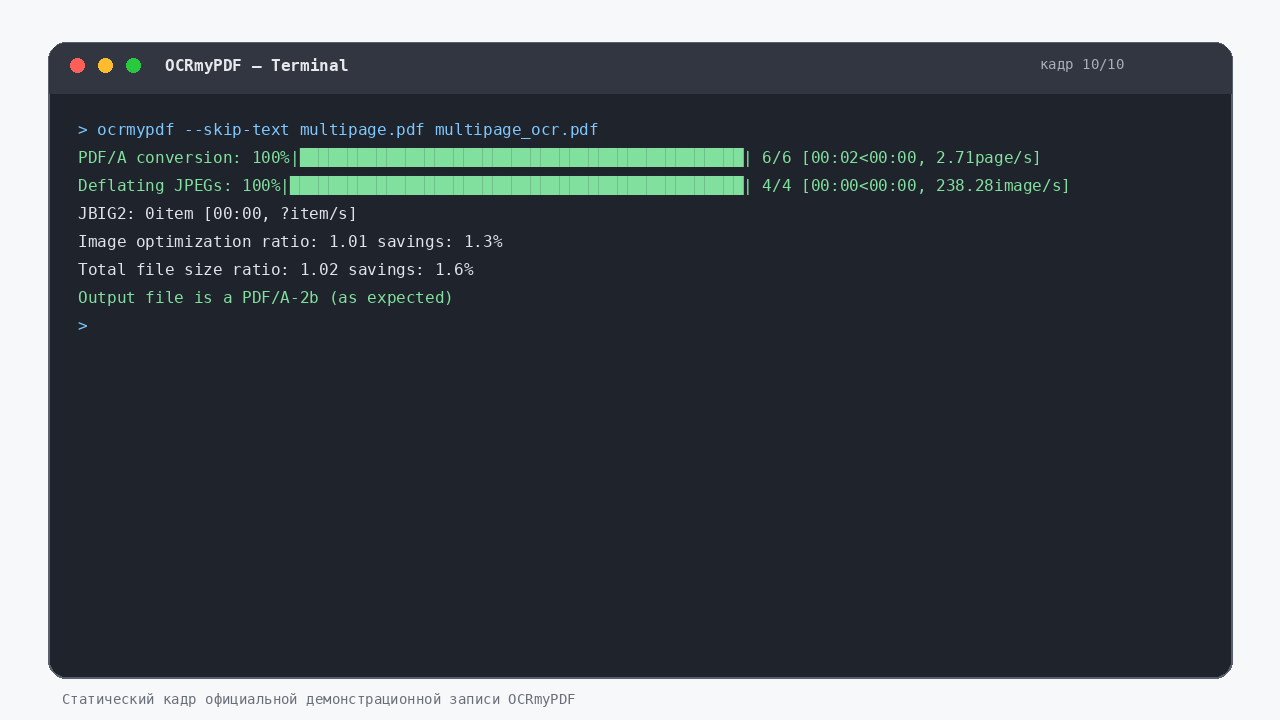Viewport: 1280px width, 720px height.
Task: Click the 'Deflating JPEGs: 100%' label
Action: 179,186
